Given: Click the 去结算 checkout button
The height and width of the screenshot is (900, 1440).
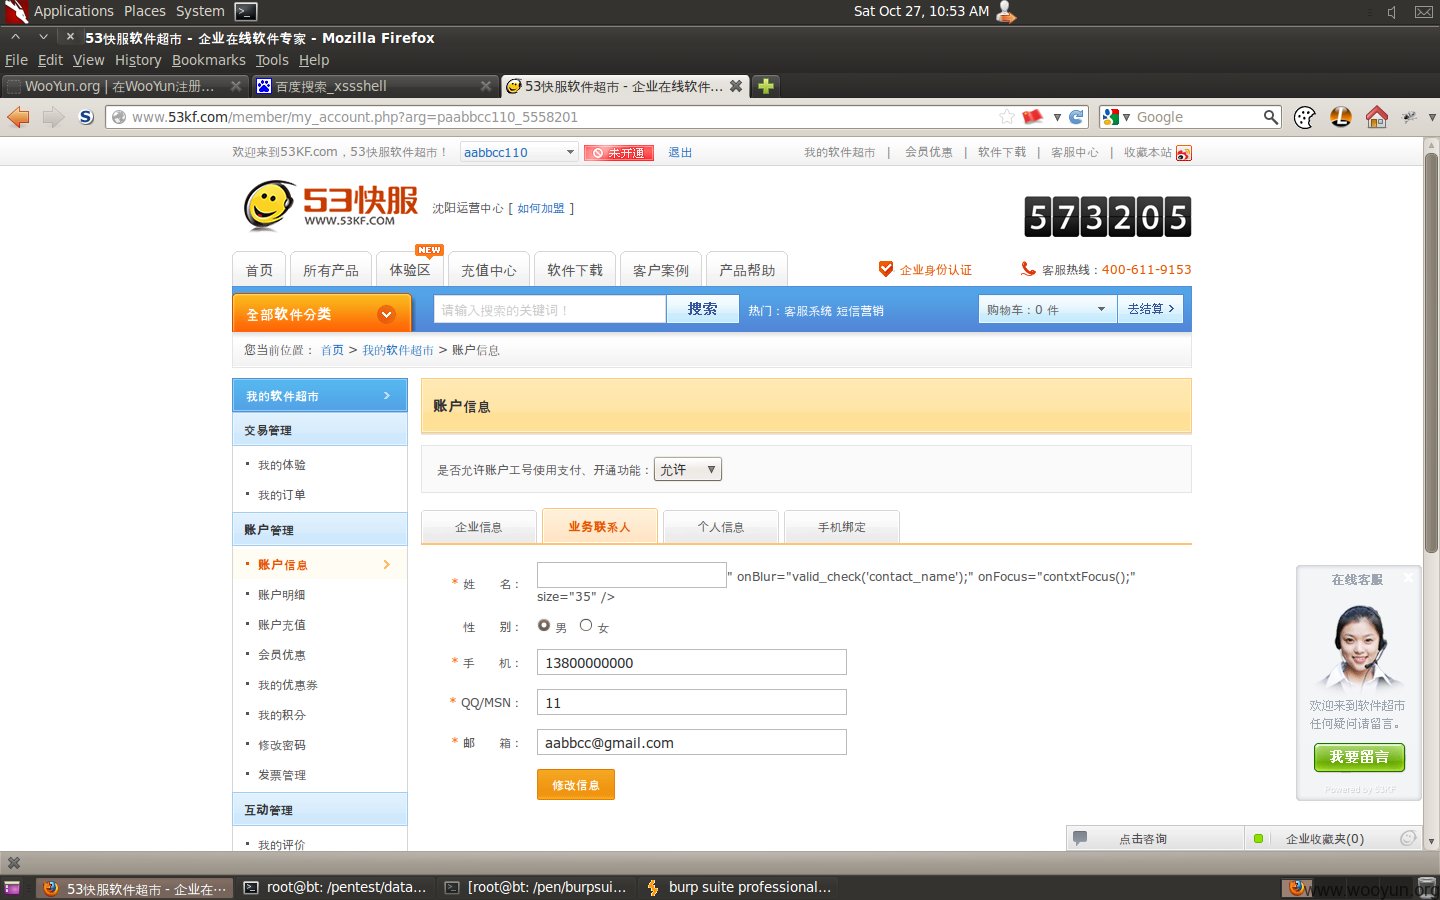Looking at the screenshot, I should (1151, 309).
